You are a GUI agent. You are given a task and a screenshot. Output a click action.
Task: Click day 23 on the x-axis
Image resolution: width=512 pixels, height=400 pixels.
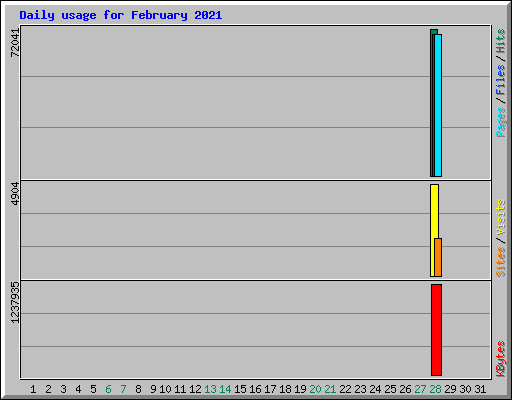point(360,389)
